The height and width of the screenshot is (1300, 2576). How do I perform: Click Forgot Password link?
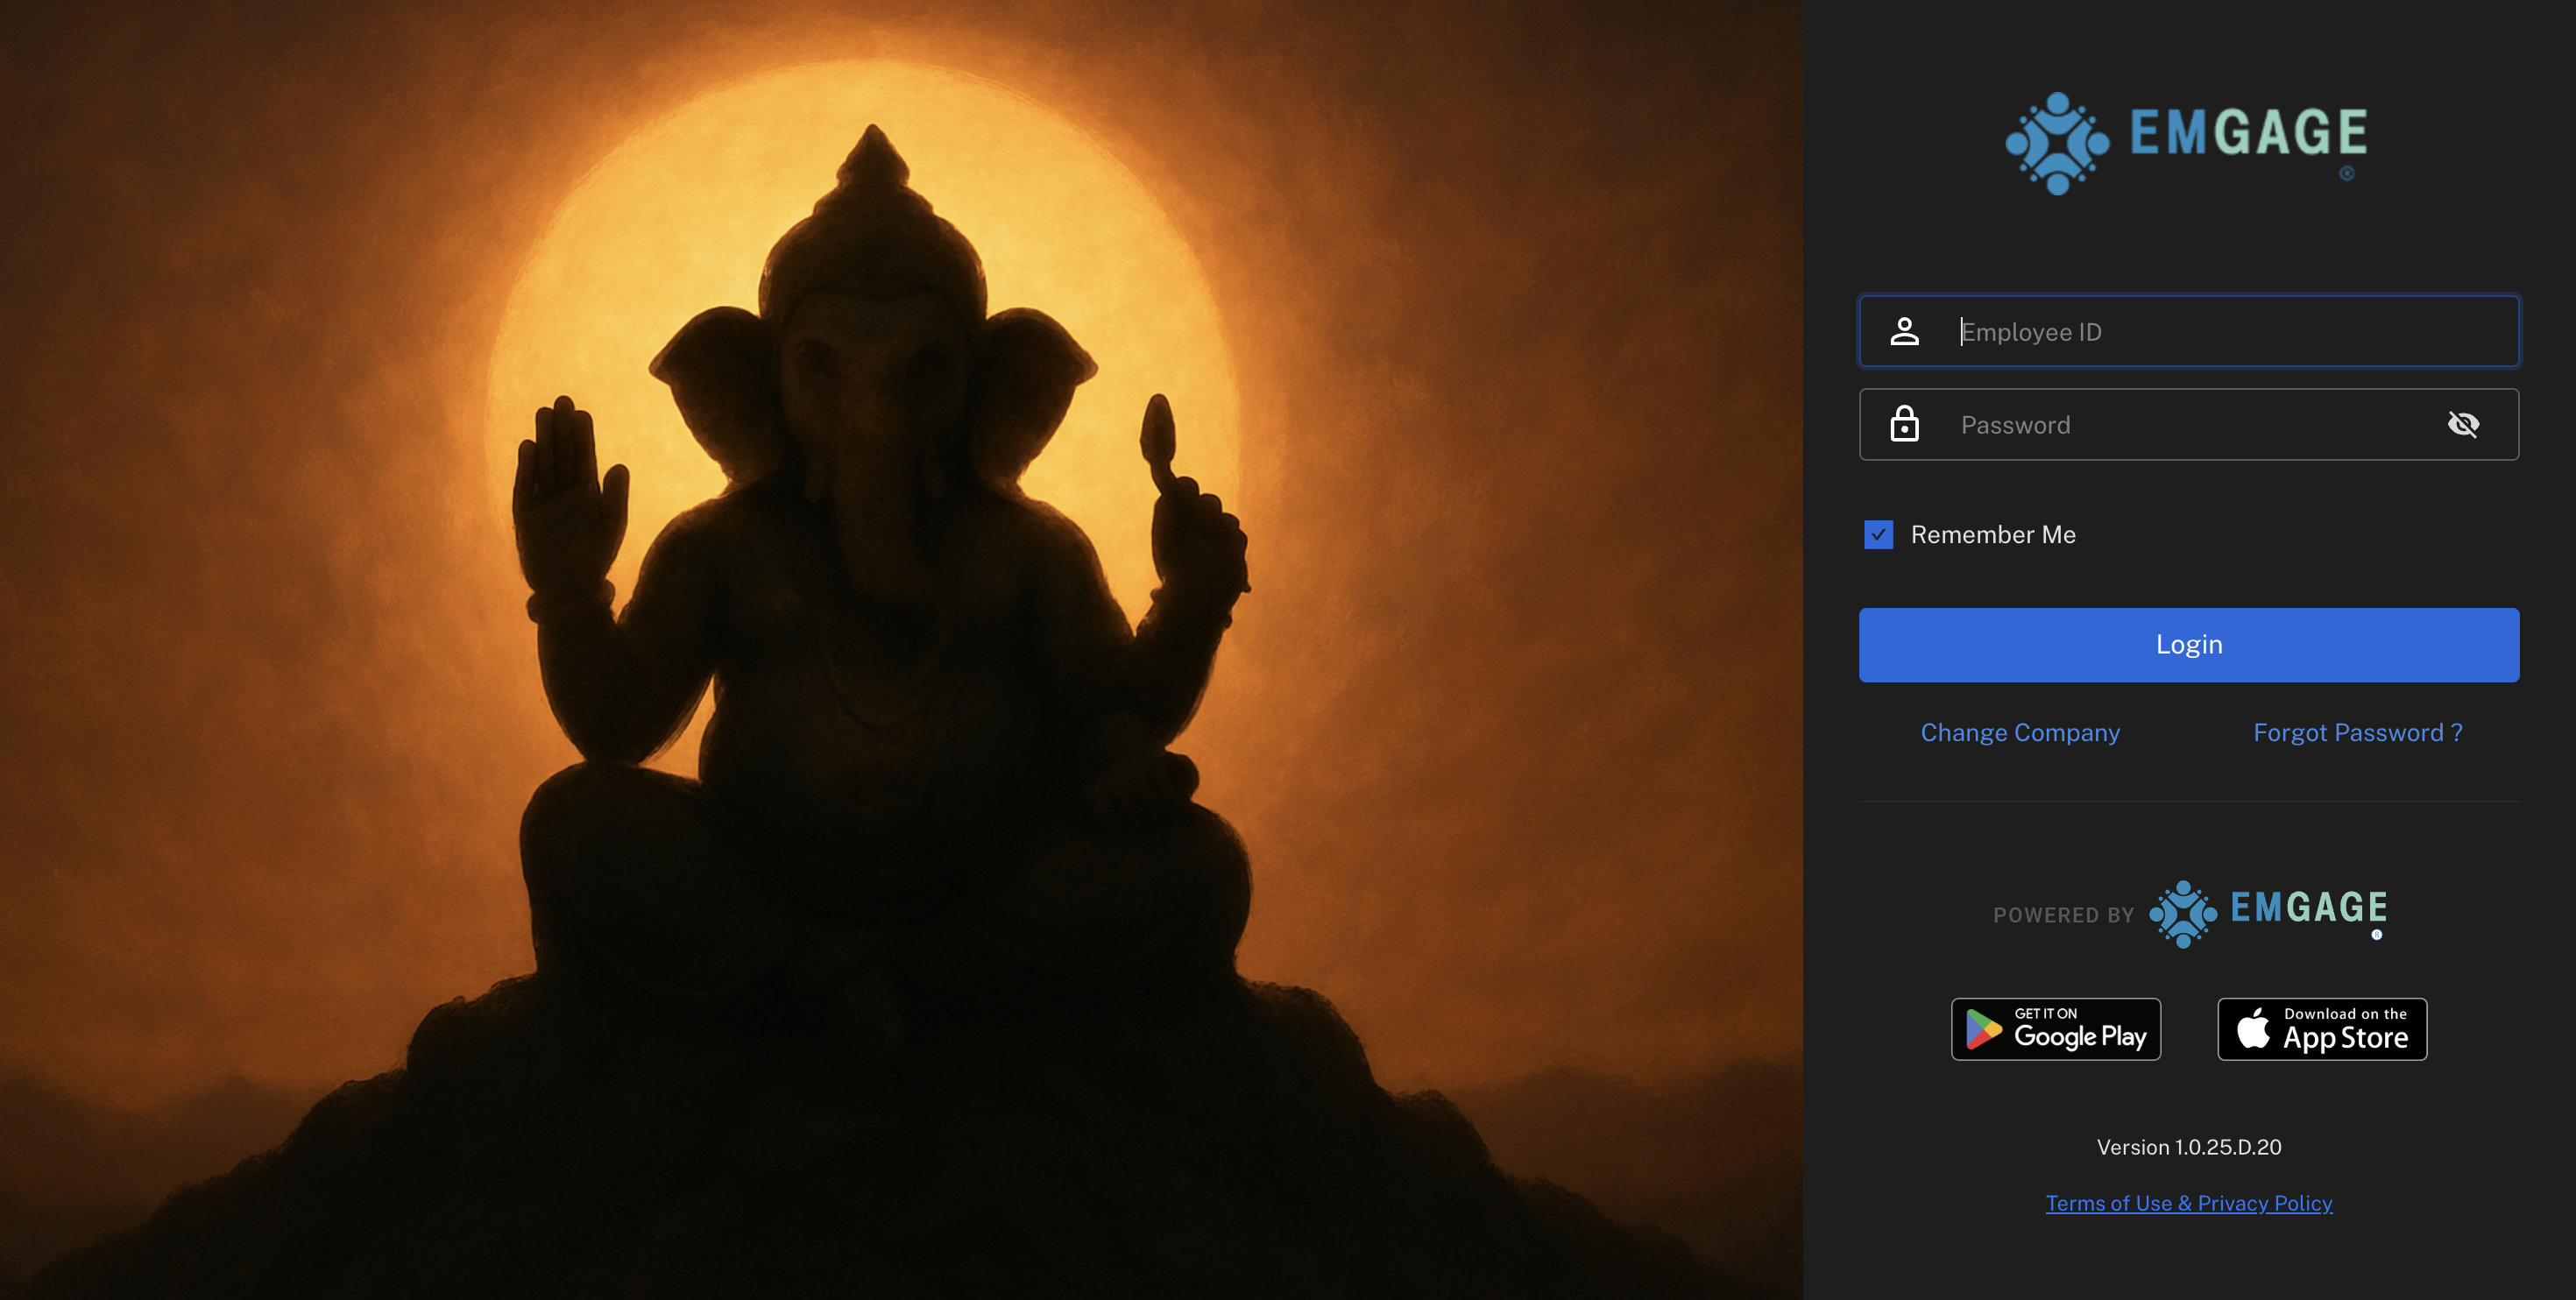pyautogui.click(x=2357, y=732)
